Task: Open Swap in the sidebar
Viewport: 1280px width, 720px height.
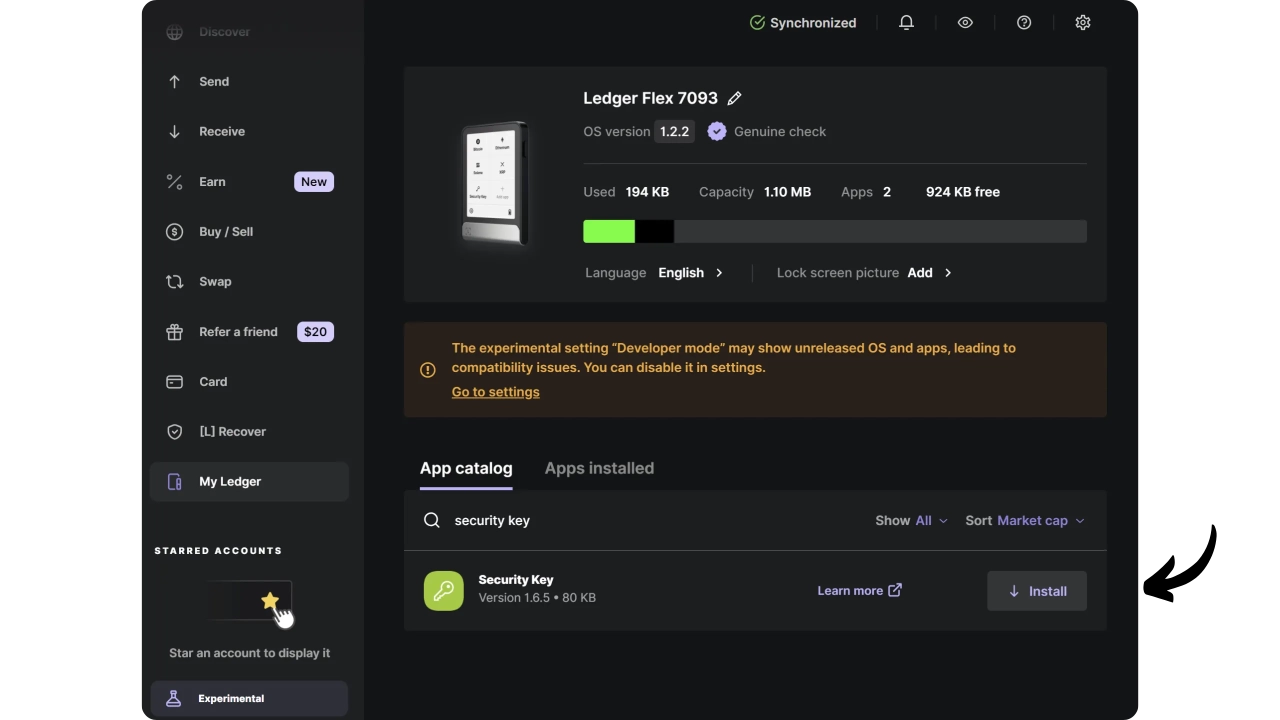Action: [x=249, y=282]
